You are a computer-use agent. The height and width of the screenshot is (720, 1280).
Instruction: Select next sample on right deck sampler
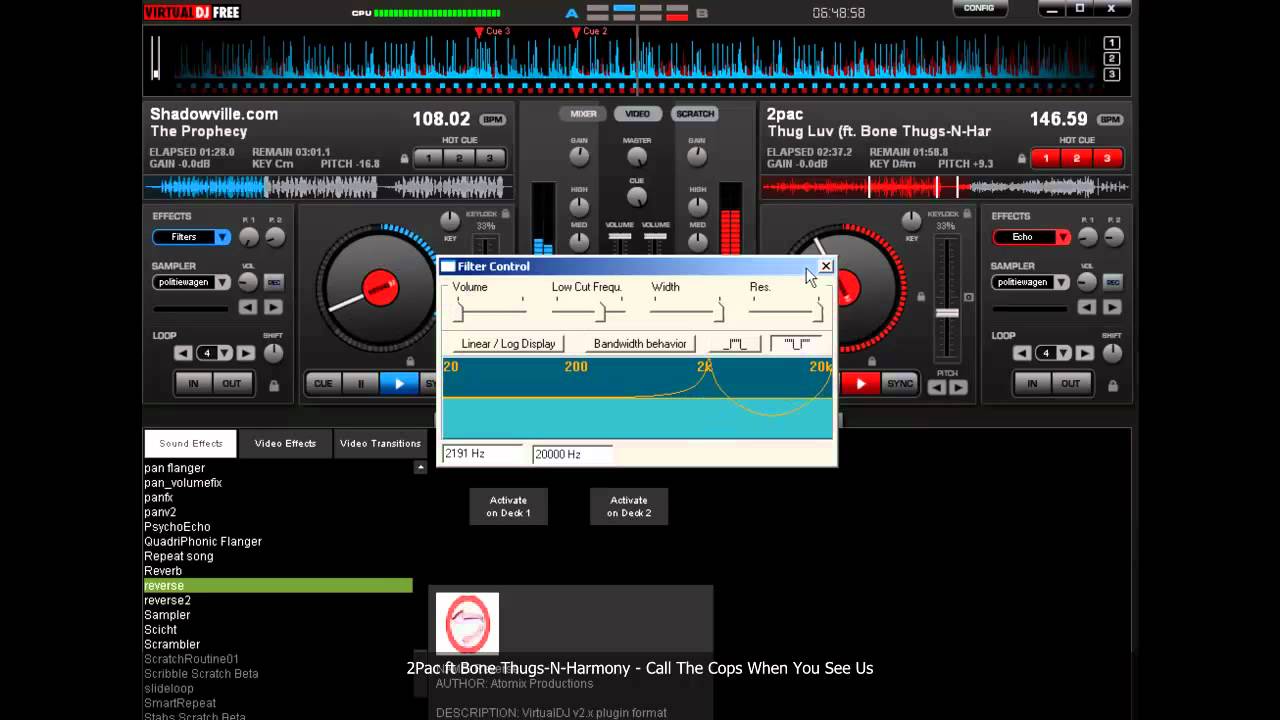(1111, 307)
